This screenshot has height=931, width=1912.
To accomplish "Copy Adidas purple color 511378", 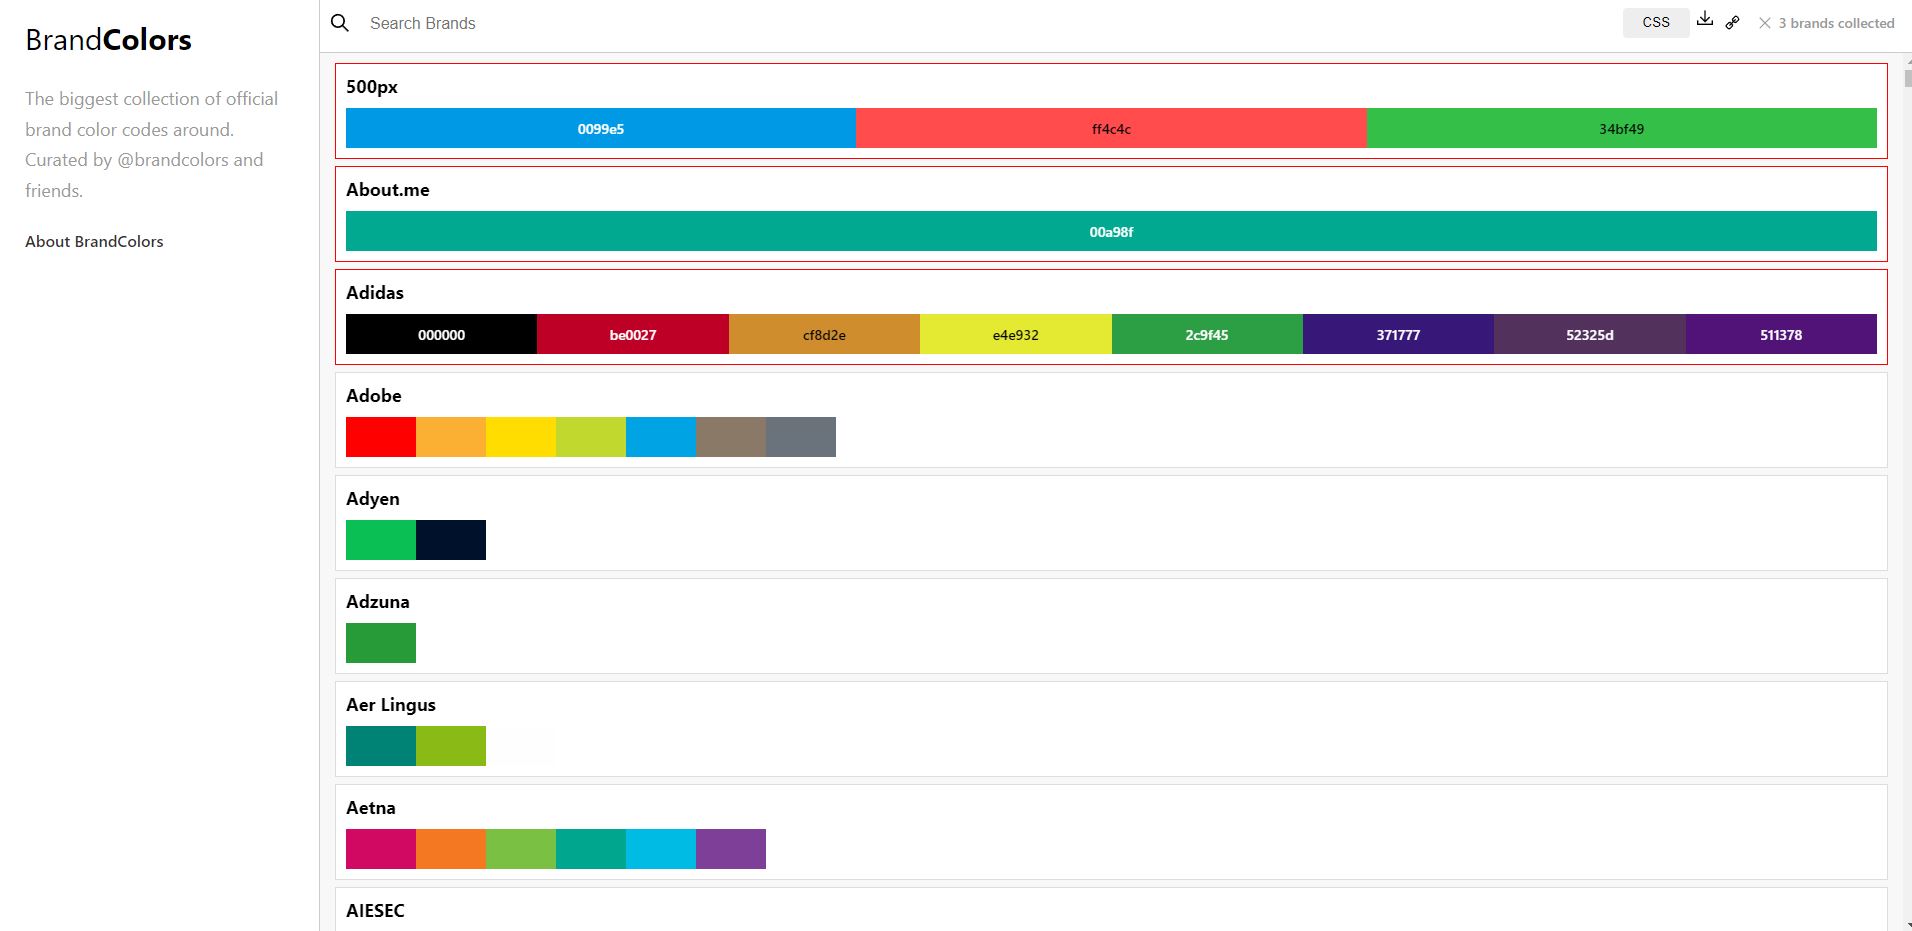I will (x=1781, y=334).
